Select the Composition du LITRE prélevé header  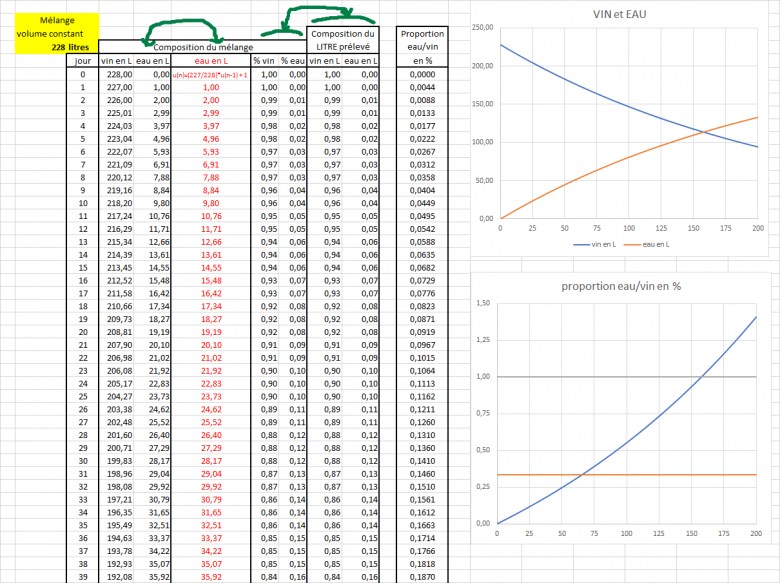pyautogui.click(x=343, y=40)
